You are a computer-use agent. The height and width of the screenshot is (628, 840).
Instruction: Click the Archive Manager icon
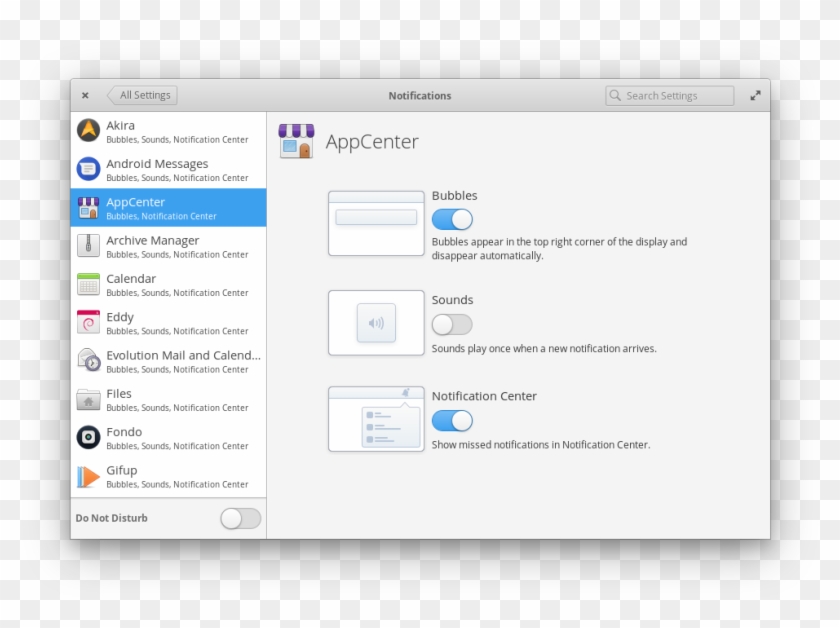coord(88,246)
